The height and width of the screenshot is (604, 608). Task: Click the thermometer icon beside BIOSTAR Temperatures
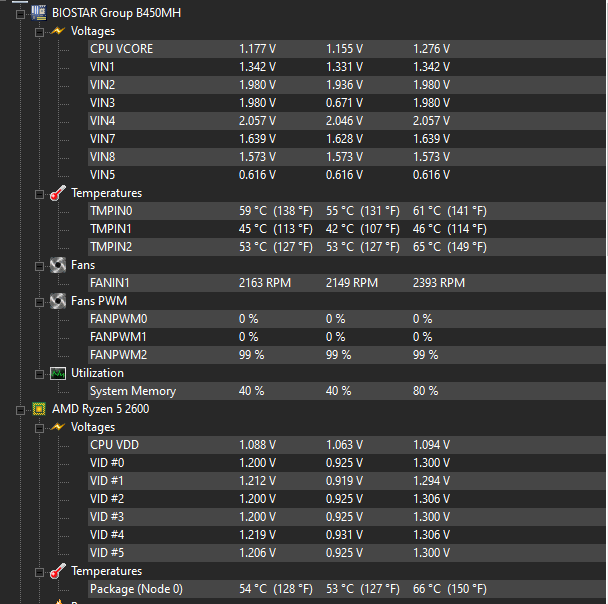[58, 193]
